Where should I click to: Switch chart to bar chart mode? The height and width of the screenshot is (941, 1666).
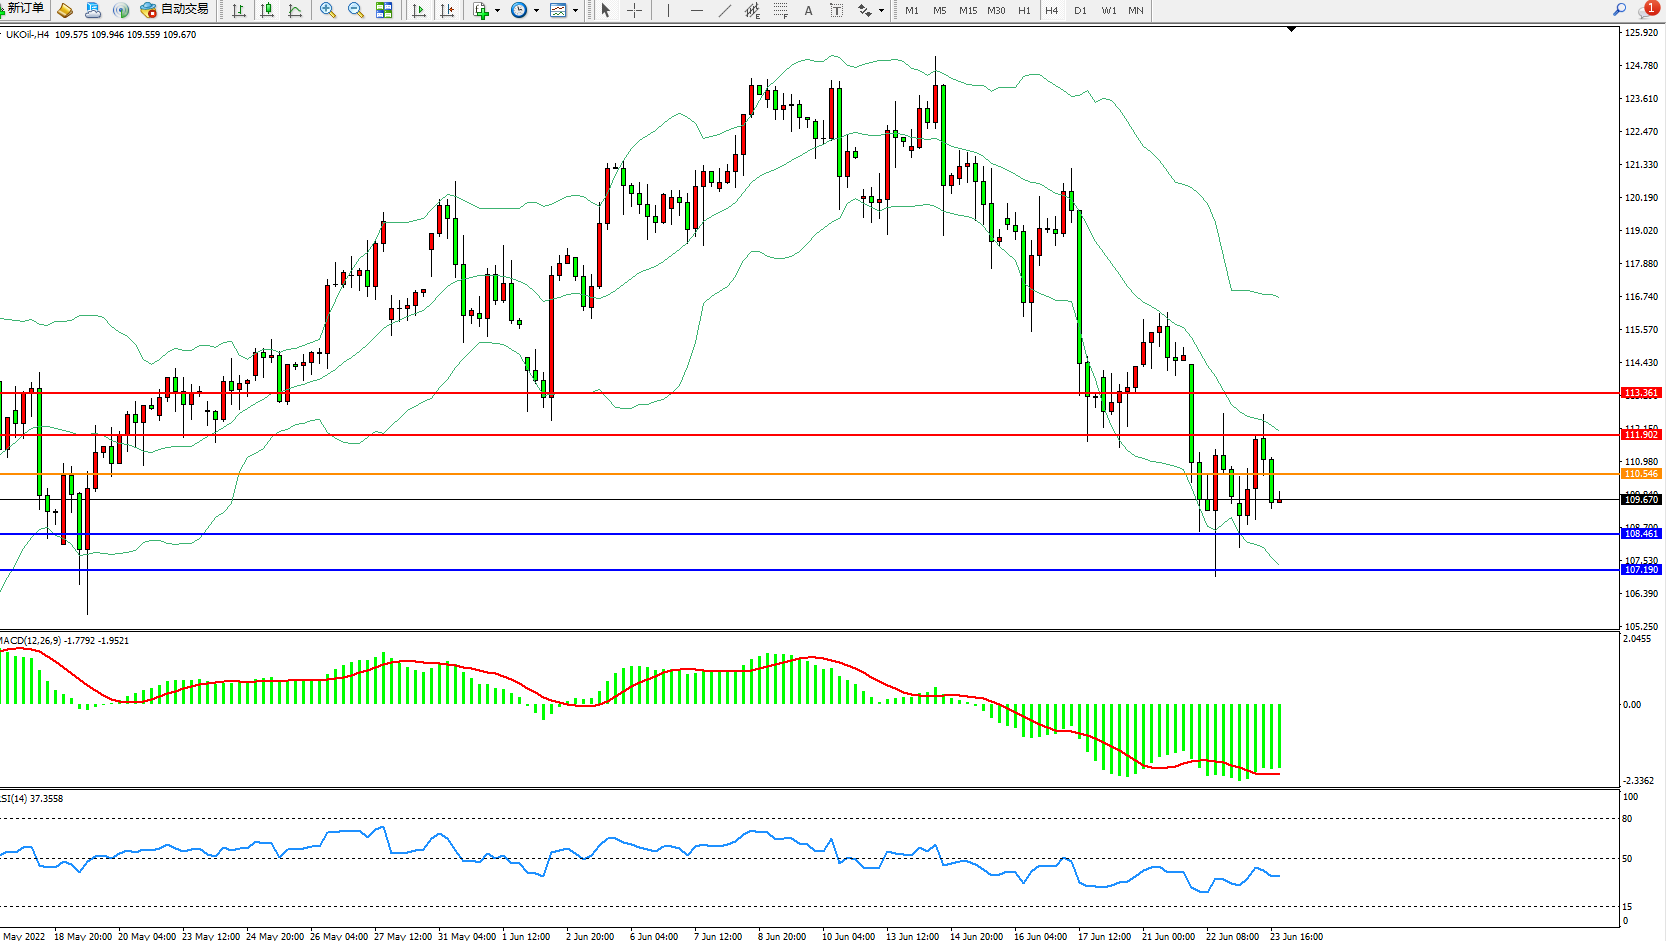pos(239,10)
